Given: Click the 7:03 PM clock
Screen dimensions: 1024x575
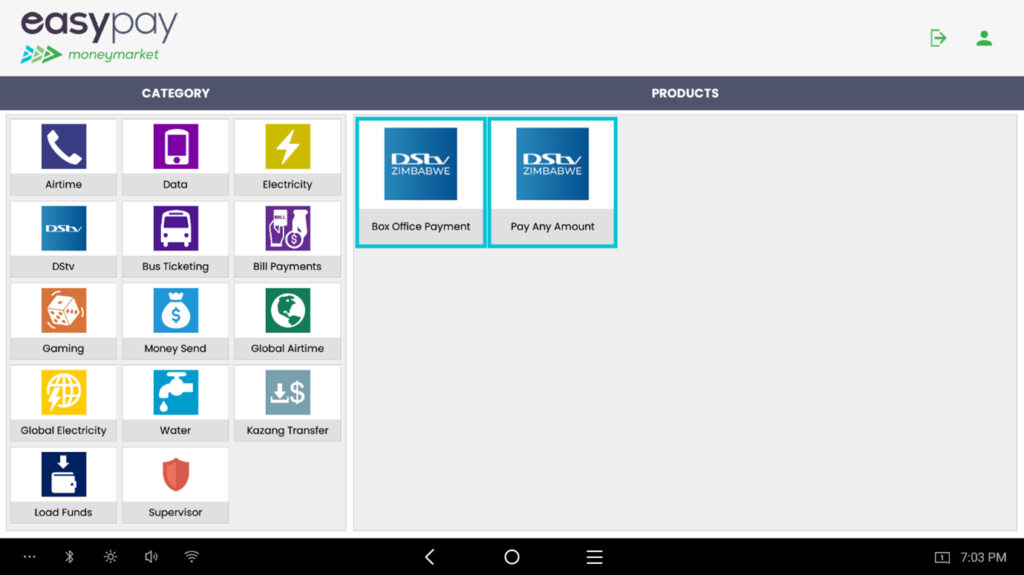Looking at the screenshot, I should 983,557.
